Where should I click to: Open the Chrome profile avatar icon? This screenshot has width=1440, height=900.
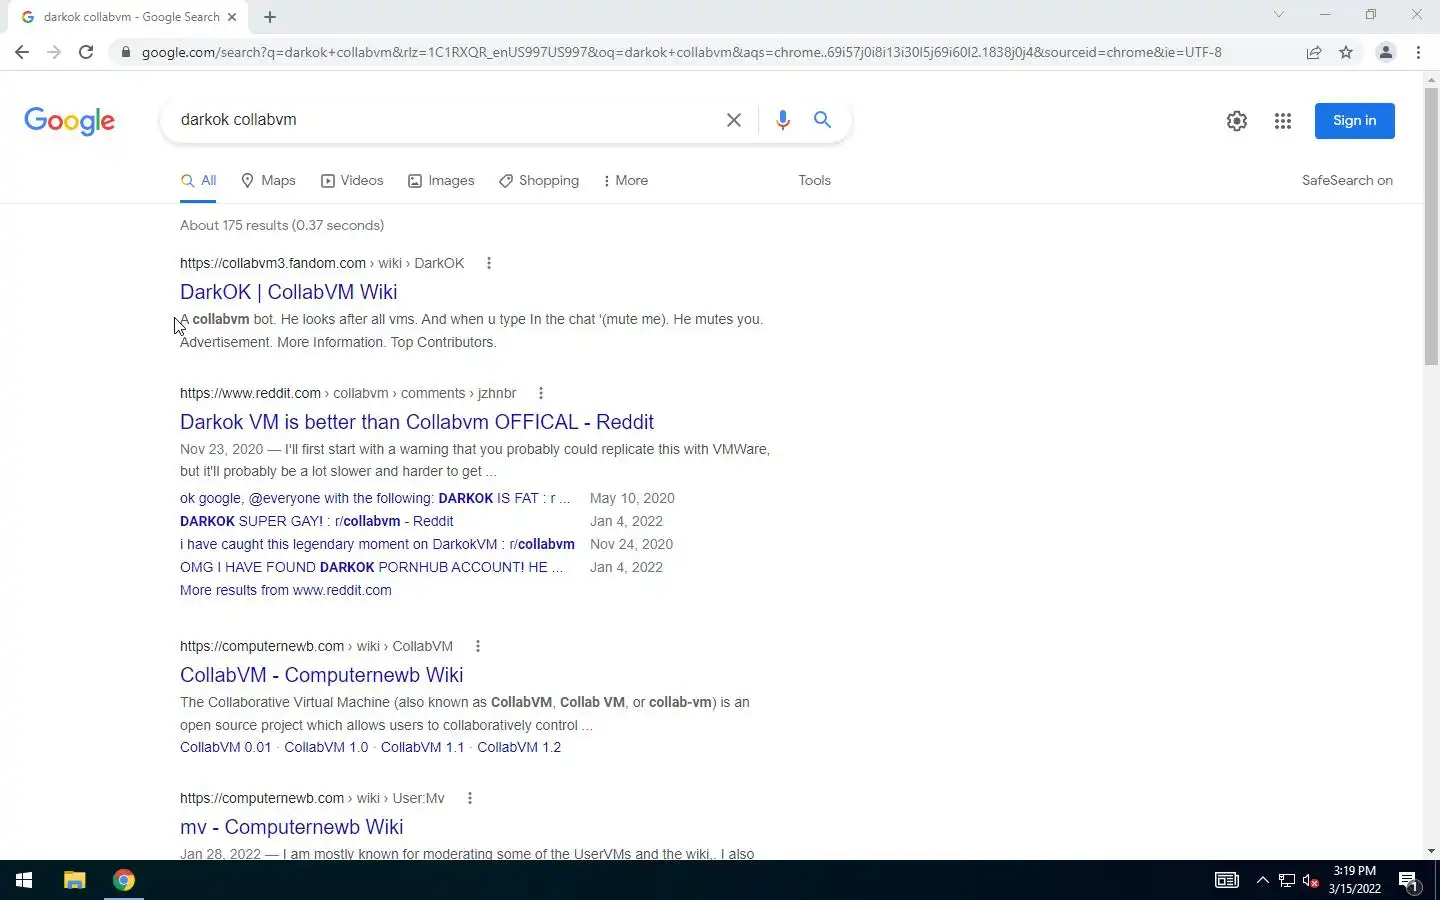pyautogui.click(x=1386, y=52)
